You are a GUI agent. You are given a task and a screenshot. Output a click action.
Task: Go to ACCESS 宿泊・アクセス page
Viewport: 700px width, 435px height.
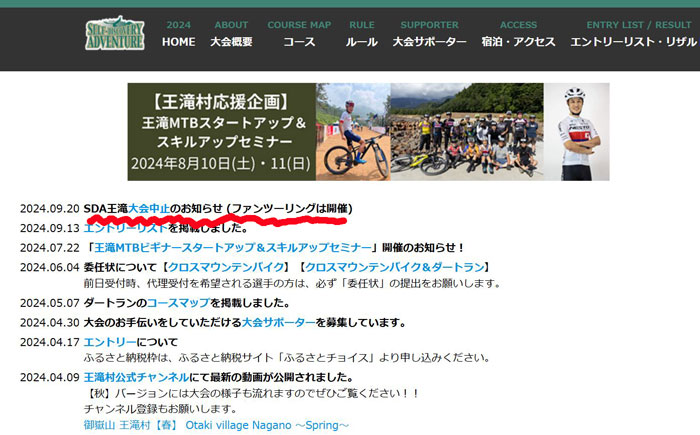pos(518,34)
